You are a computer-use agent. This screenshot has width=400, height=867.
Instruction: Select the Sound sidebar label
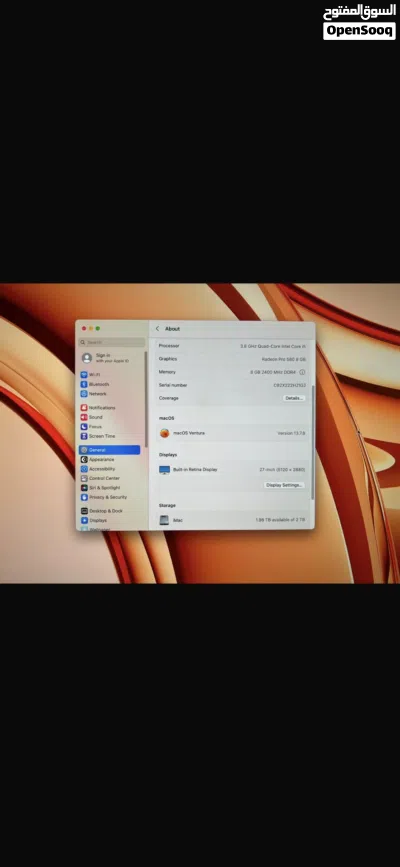[x=96, y=417]
